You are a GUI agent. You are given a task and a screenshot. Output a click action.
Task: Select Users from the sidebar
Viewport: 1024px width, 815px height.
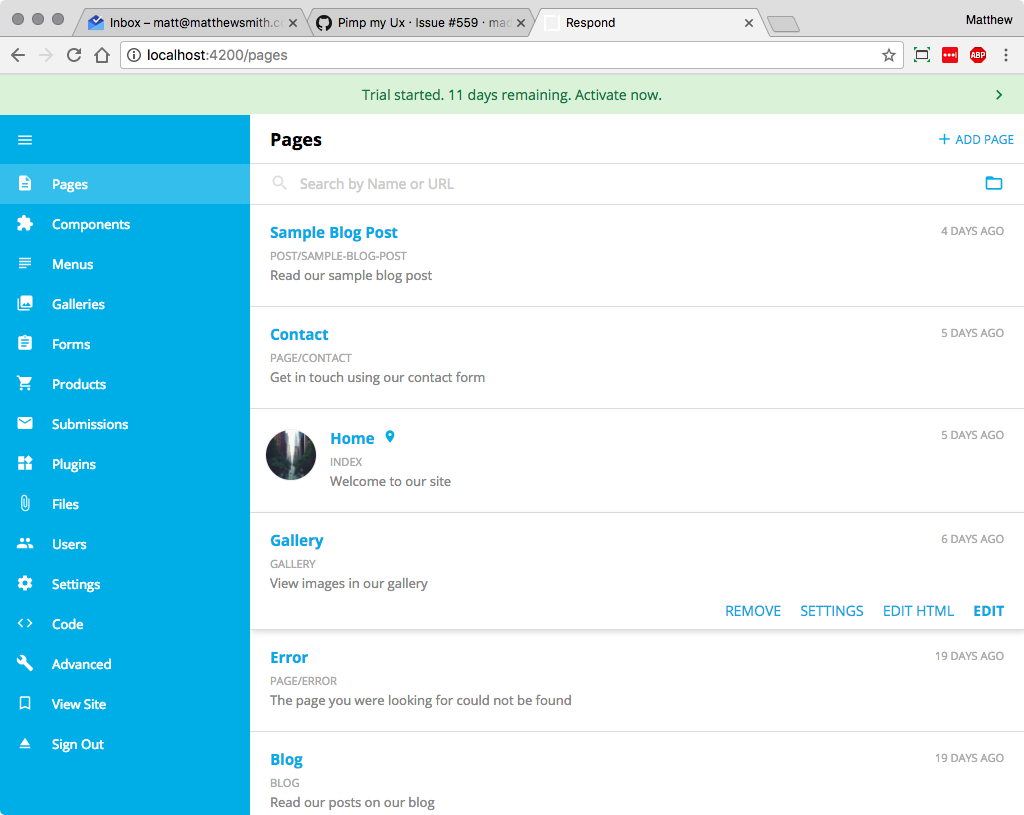69,544
